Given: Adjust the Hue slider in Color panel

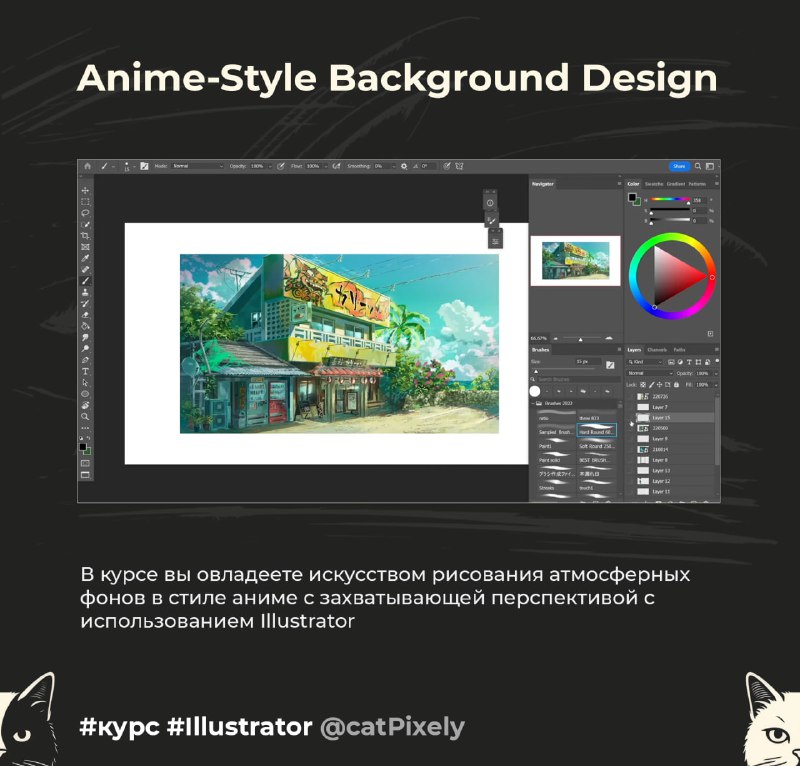Looking at the screenshot, I should 669,200.
